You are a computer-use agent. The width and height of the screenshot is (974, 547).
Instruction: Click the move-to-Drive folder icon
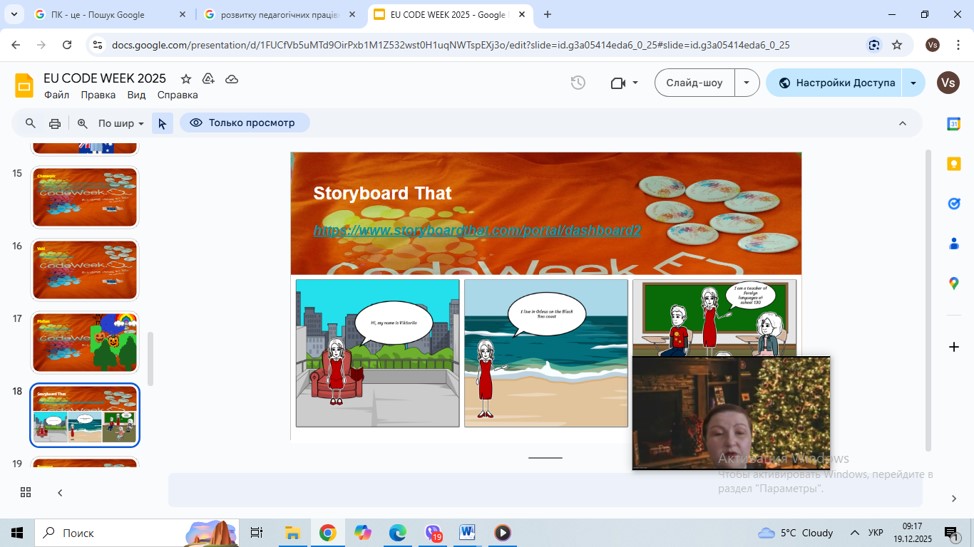tap(208, 79)
